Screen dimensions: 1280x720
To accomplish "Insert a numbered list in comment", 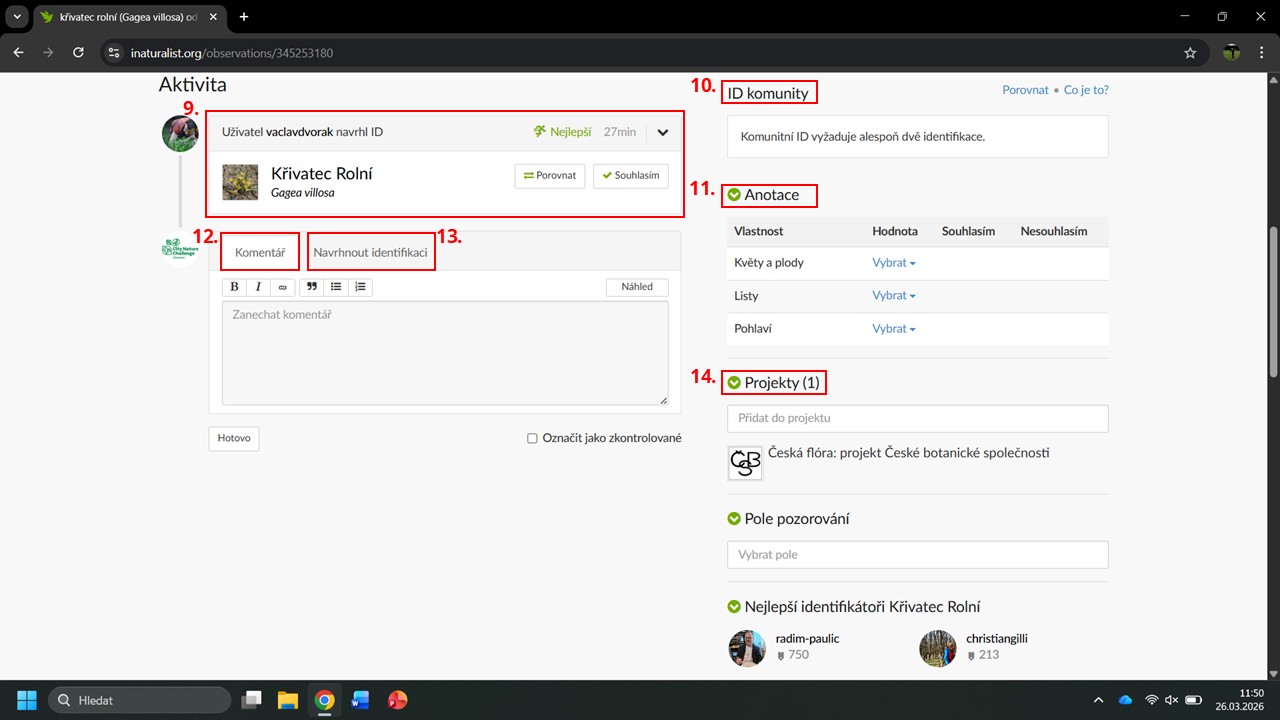I will [x=360, y=287].
